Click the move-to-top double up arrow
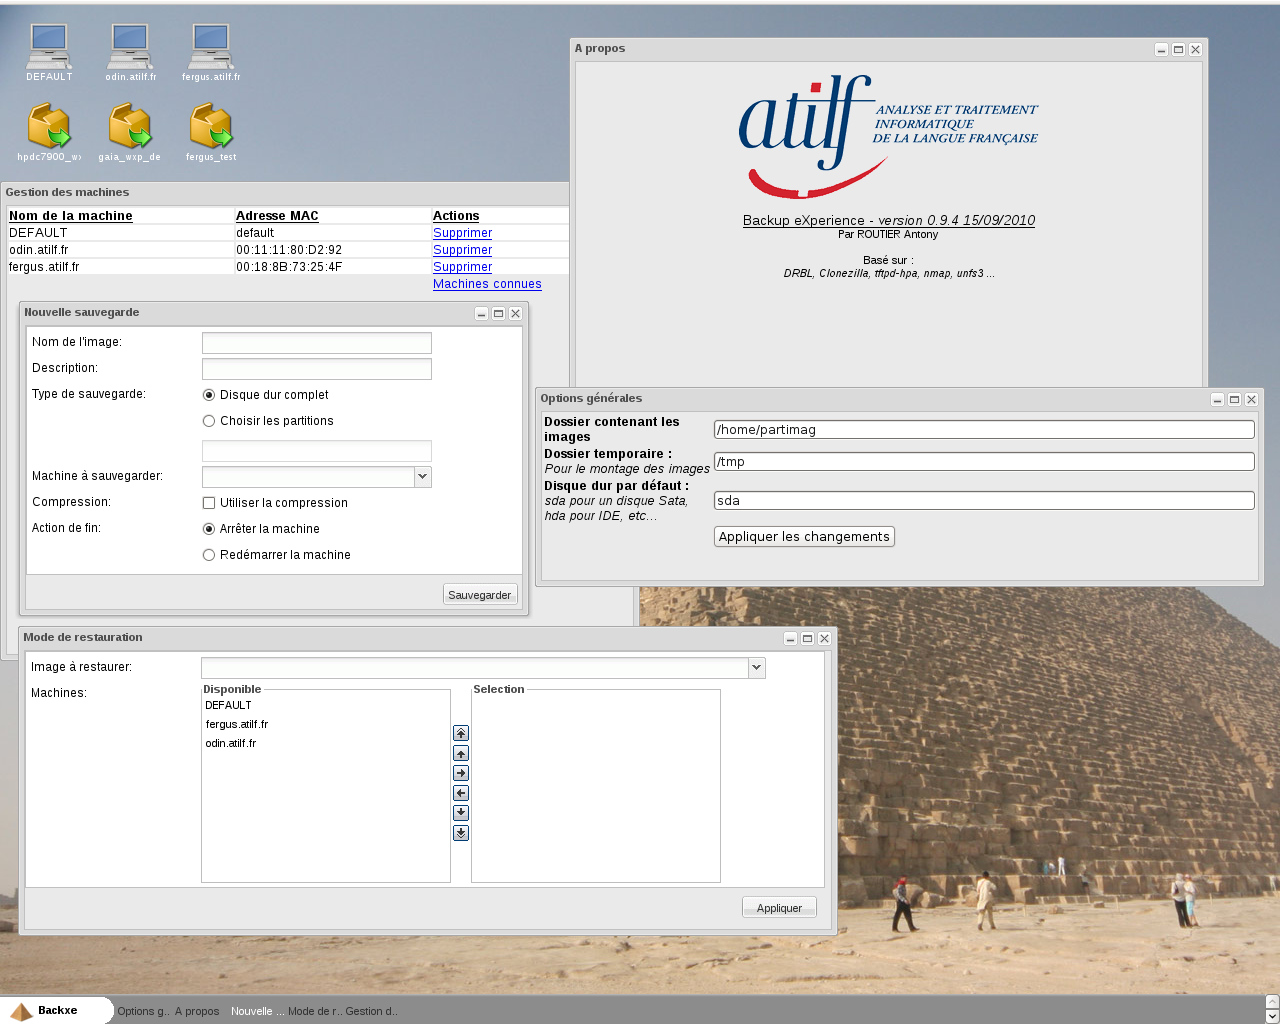The height and width of the screenshot is (1024, 1280). (461, 733)
